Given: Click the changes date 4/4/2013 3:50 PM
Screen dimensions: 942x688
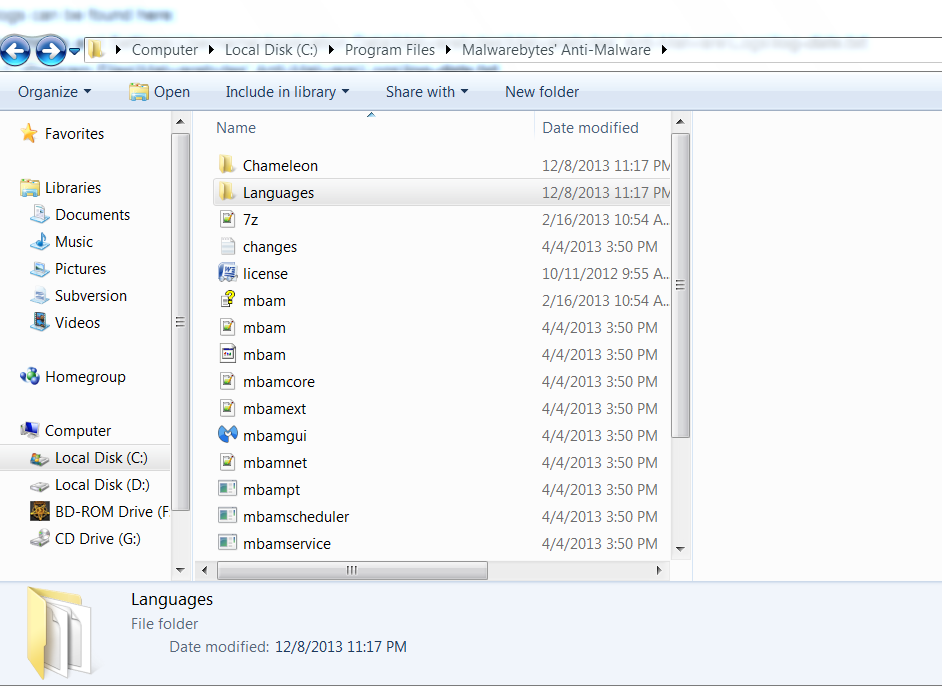Looking at the screenshot, I should click(600, 247).
